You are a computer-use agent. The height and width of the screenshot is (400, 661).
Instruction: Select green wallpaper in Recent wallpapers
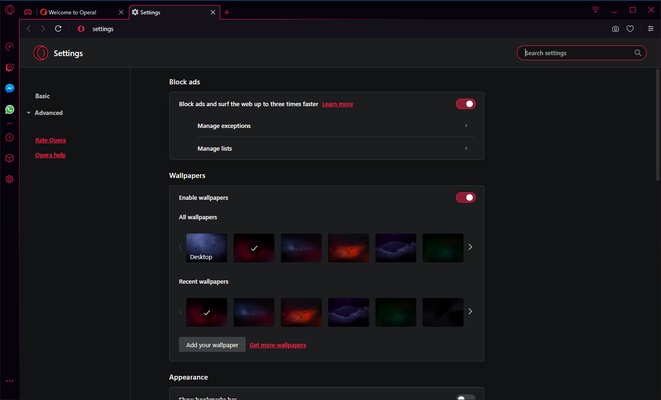pyautogui.click(x=395, y=312)
